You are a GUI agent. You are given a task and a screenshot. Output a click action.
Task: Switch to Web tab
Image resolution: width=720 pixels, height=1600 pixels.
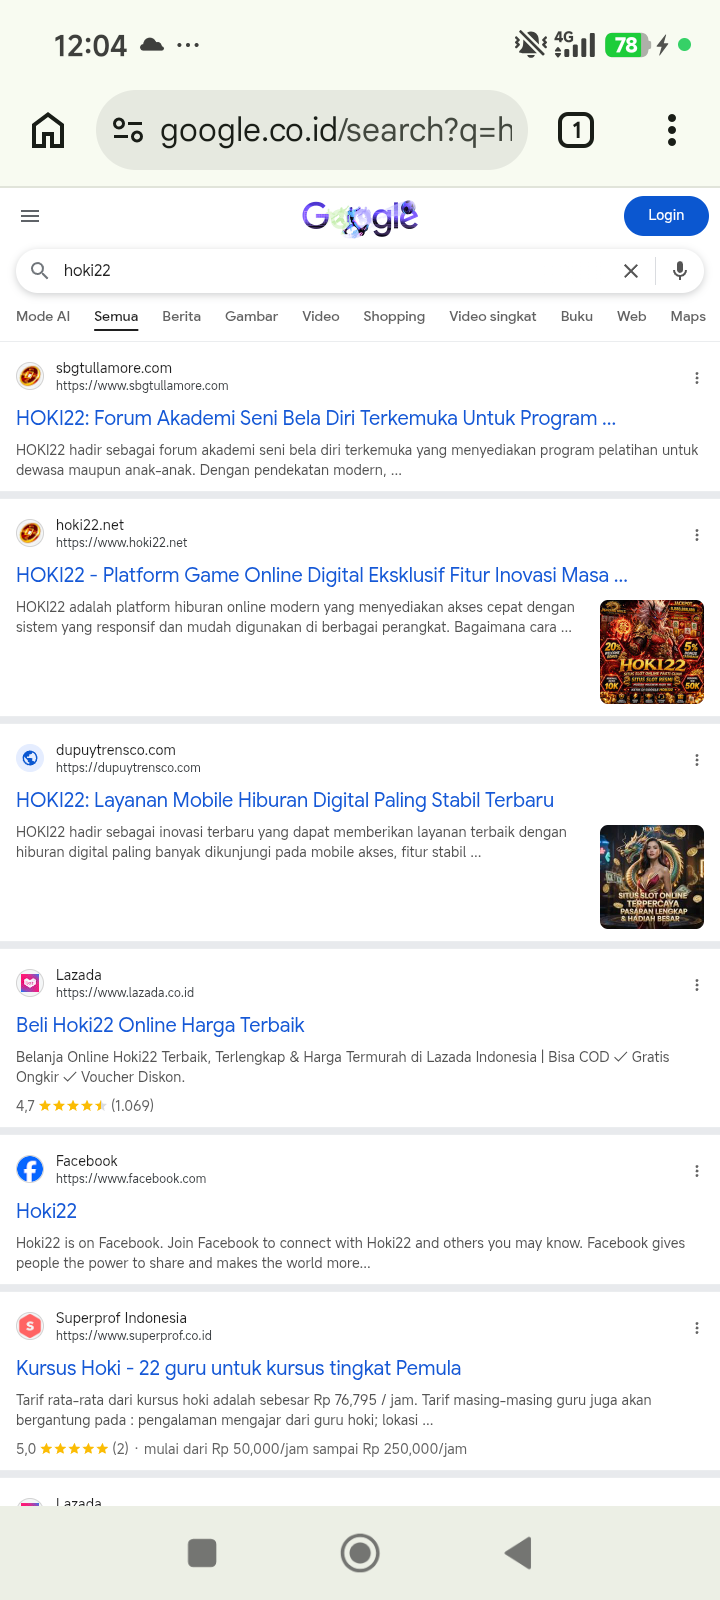(x=632, y=316)
